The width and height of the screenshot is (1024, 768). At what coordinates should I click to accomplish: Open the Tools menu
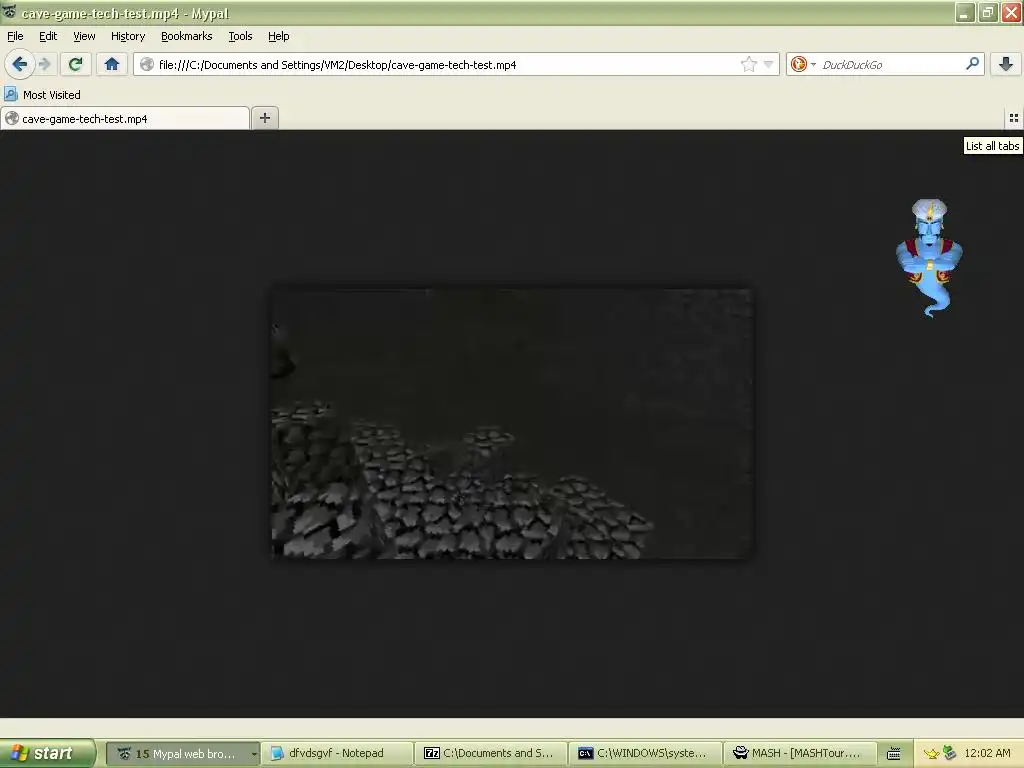(x=240, y=37)
